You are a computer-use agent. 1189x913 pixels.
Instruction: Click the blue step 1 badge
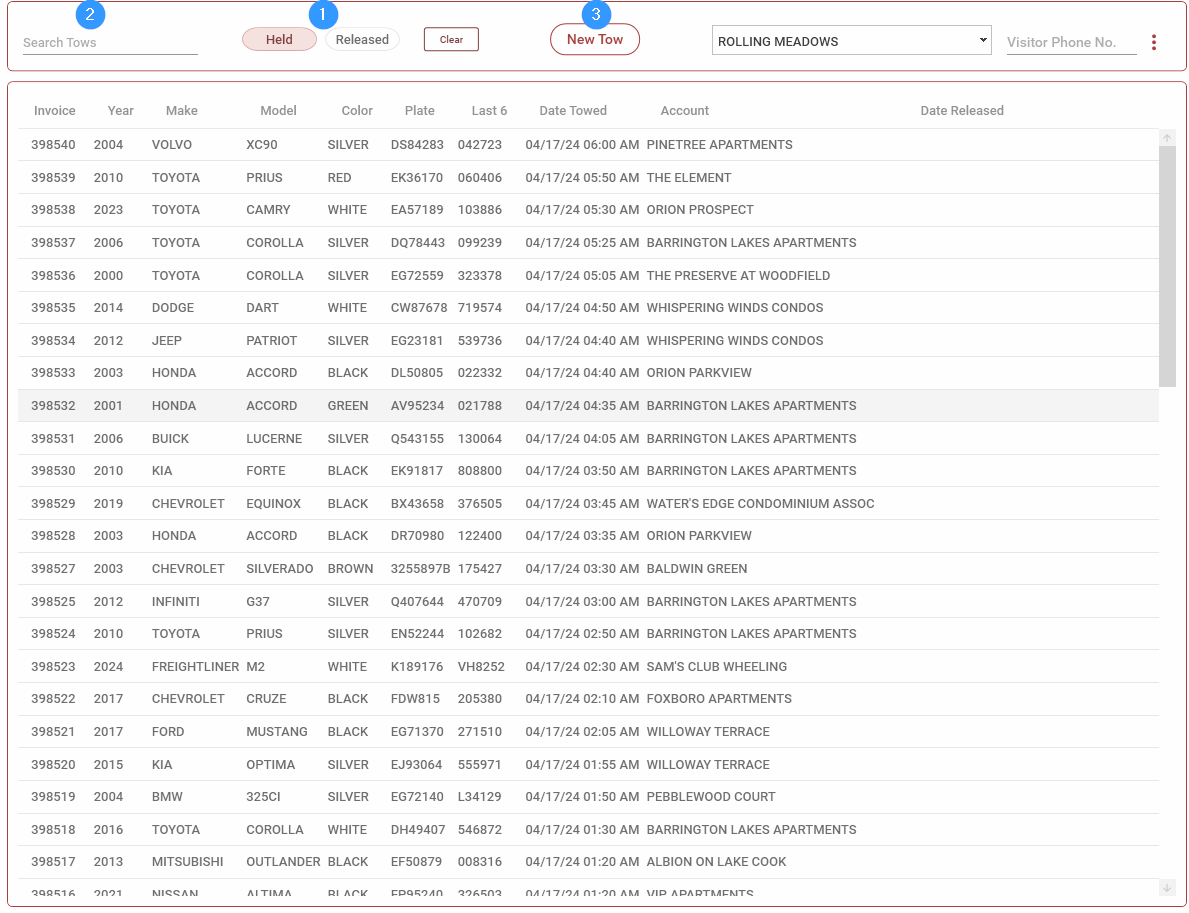323,15
